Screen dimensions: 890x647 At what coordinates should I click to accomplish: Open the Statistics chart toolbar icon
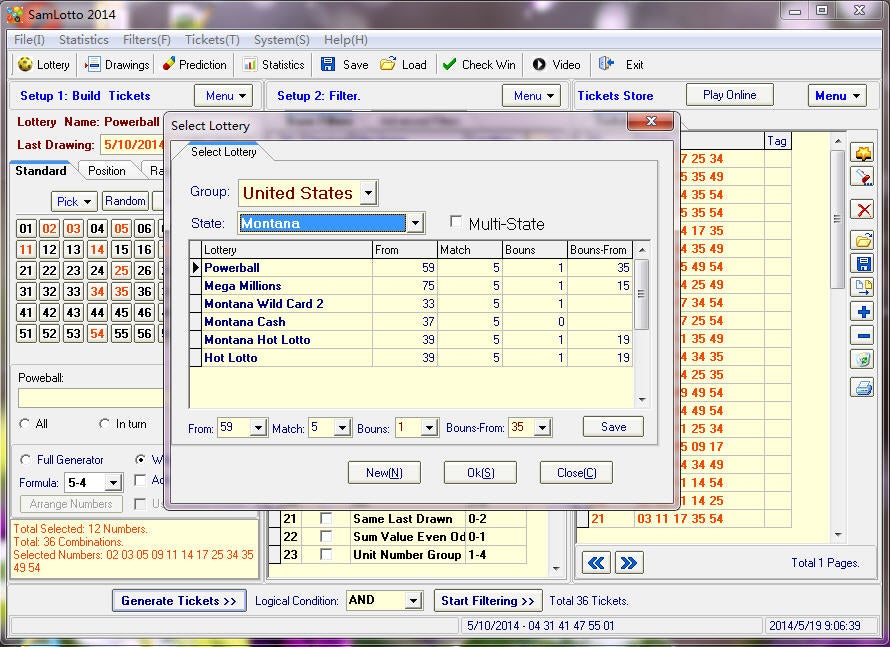pos(249,64)
